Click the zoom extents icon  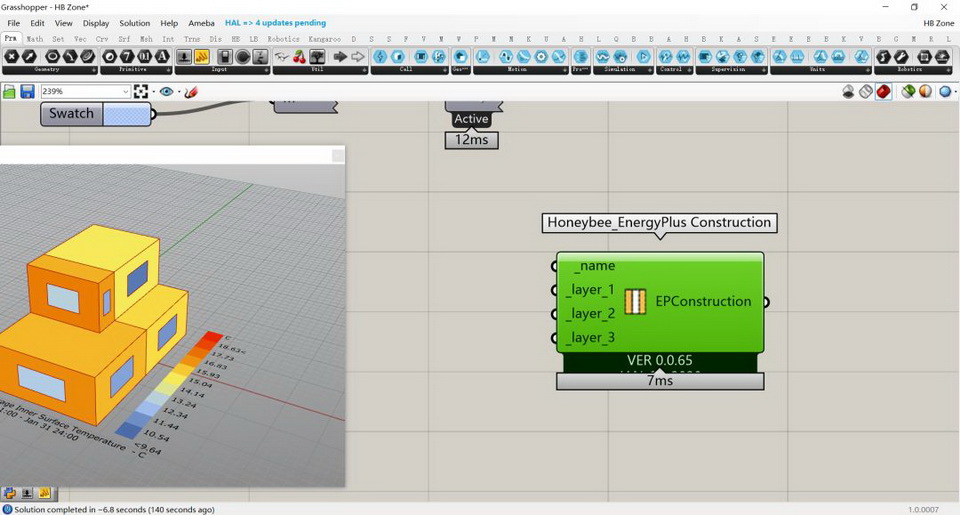click(141, 92)
